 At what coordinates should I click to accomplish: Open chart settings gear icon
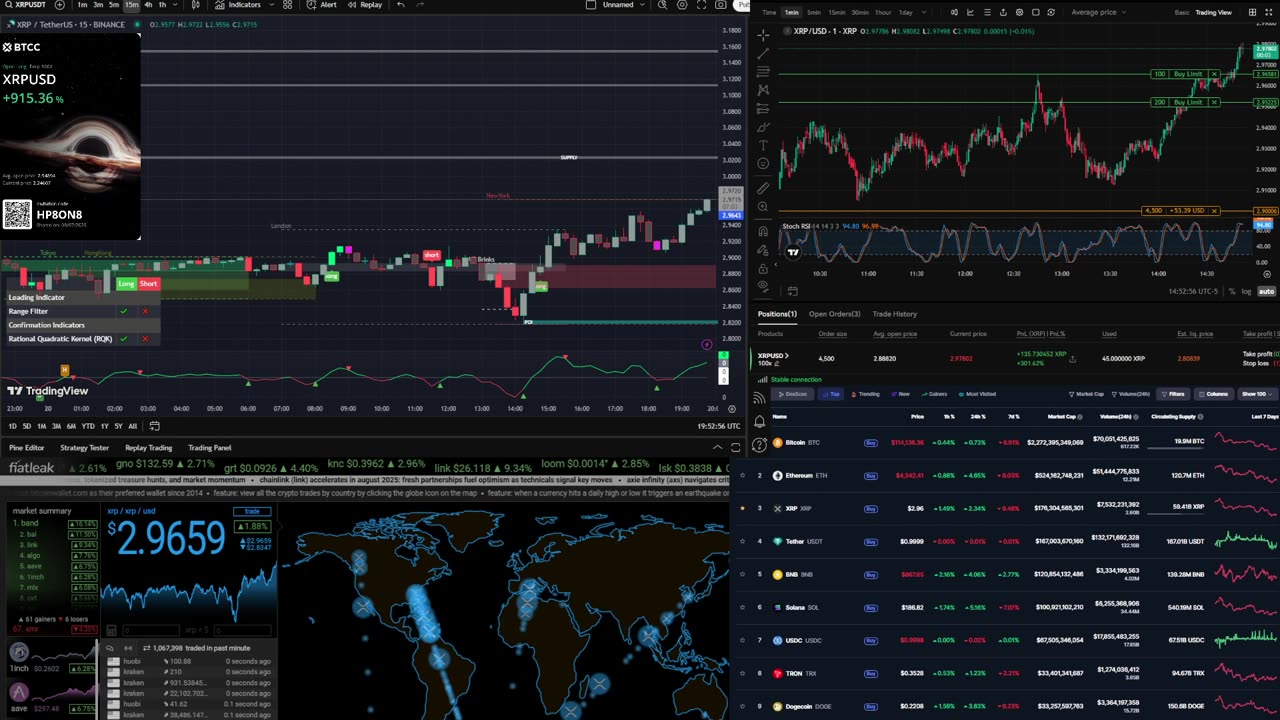pos(682,5)
